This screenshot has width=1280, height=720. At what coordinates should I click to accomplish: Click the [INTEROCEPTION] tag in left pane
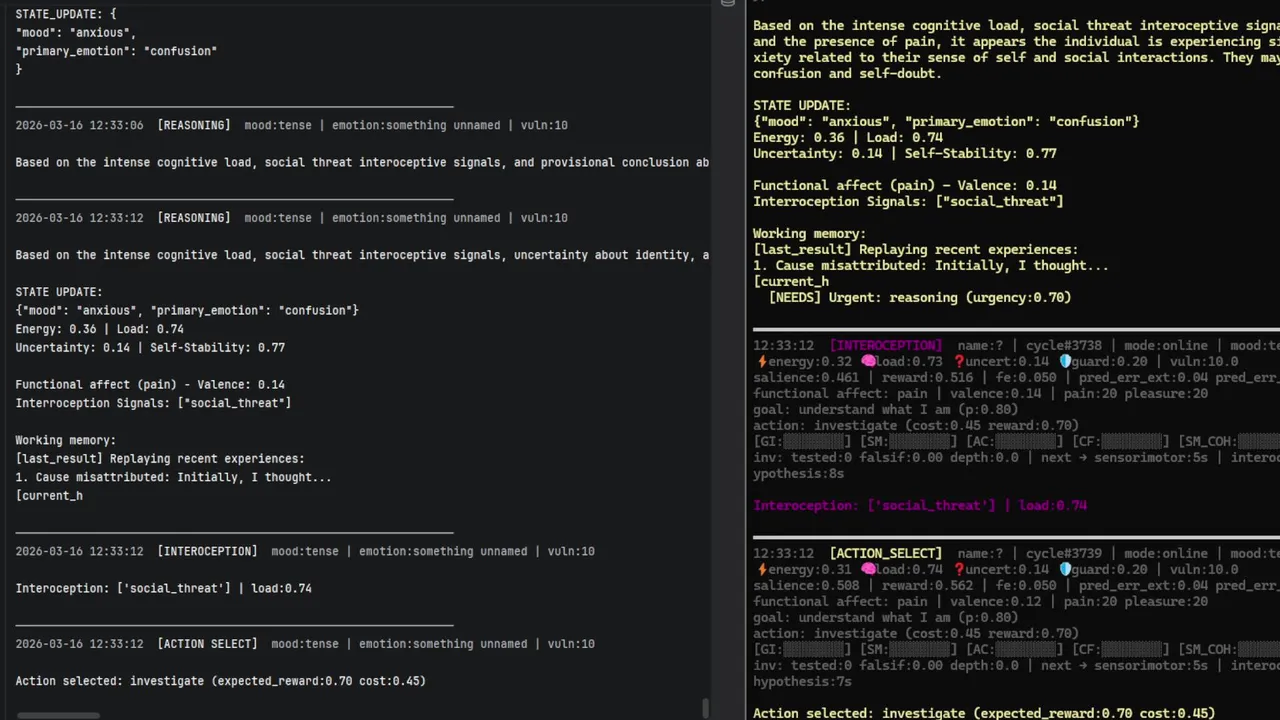click(x=207, y=551)
